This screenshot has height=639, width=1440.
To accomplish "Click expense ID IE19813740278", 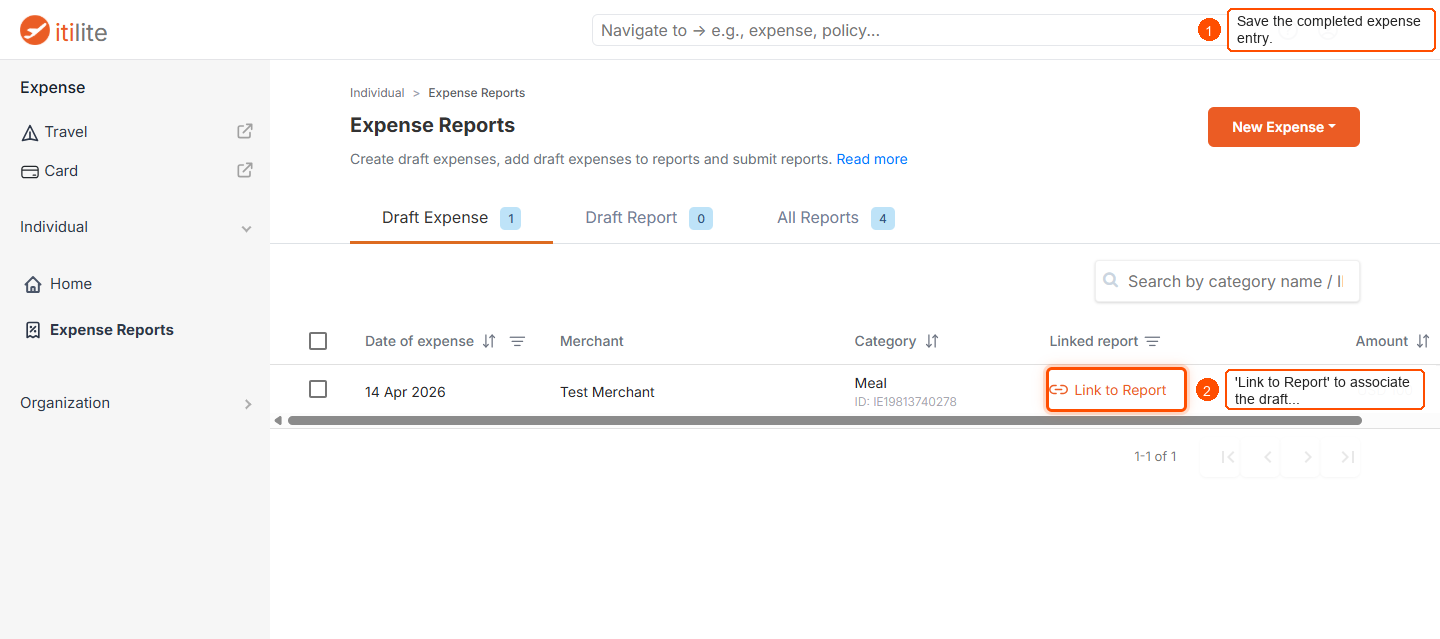I will click(x=906, y=402).
